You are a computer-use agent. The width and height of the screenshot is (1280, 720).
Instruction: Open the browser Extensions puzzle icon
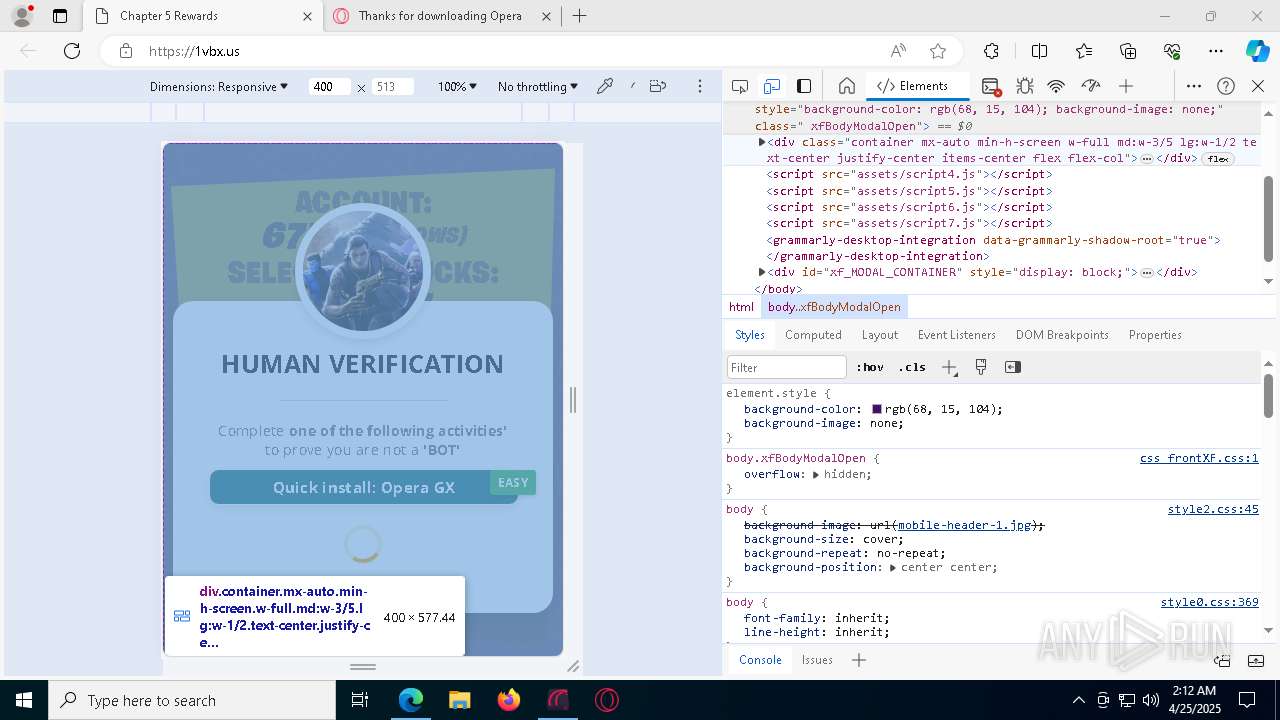click(991, 51)
